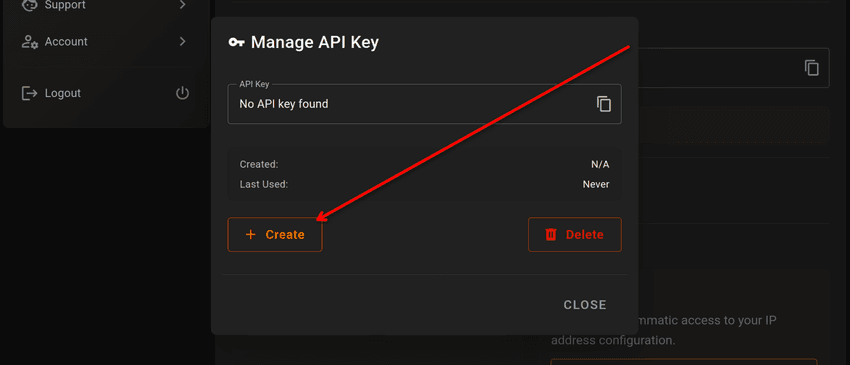Click the Account user-gear icon

point(29,42)
